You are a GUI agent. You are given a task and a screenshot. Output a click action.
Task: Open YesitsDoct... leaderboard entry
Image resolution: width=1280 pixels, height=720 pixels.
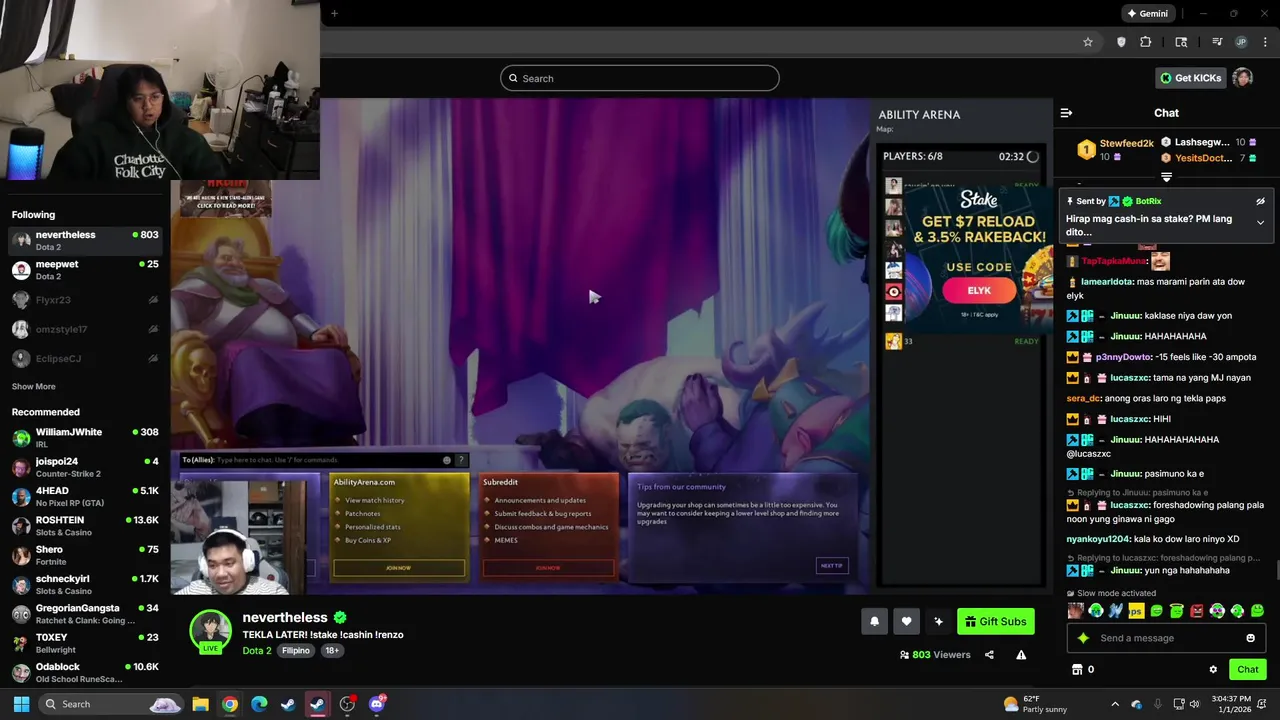pyautogui.click(x=1208, y=158)
